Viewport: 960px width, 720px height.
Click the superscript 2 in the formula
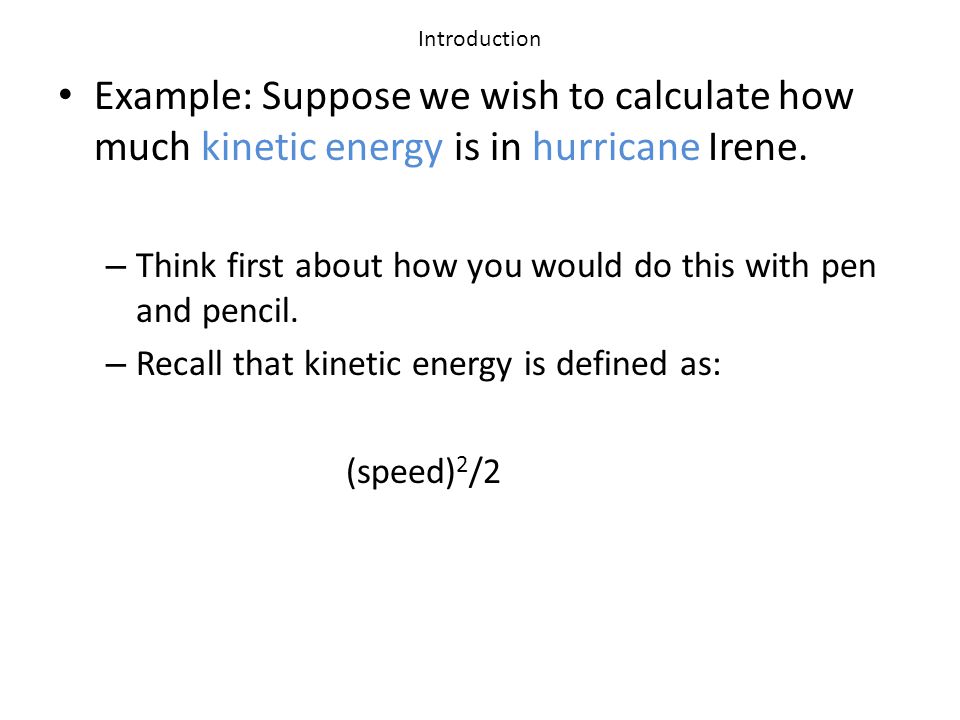tap(462, 463)
